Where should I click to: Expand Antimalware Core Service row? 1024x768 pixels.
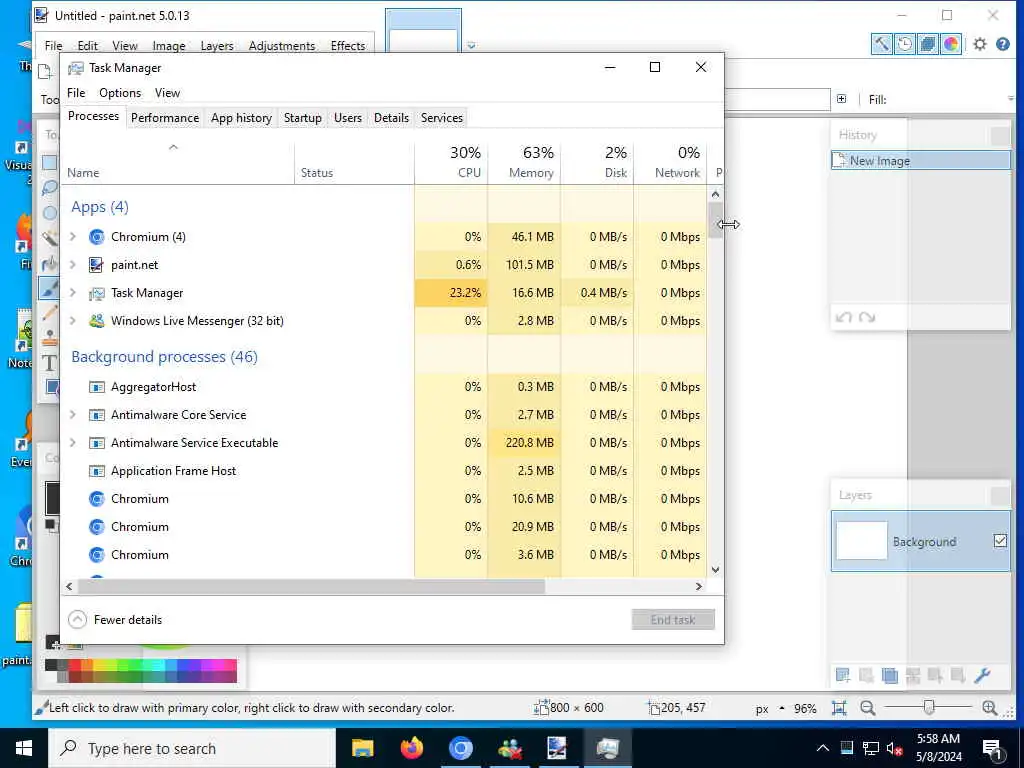(x=73, y=415)
